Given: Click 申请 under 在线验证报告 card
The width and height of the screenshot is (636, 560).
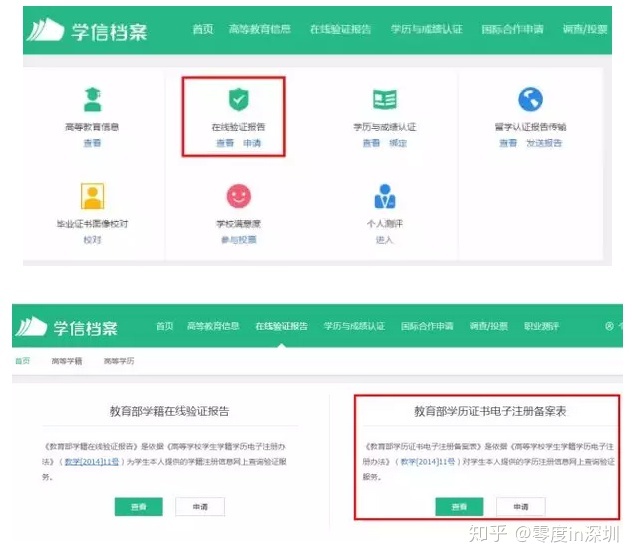Looking at the screenshot, I should [x=252, y=143].
